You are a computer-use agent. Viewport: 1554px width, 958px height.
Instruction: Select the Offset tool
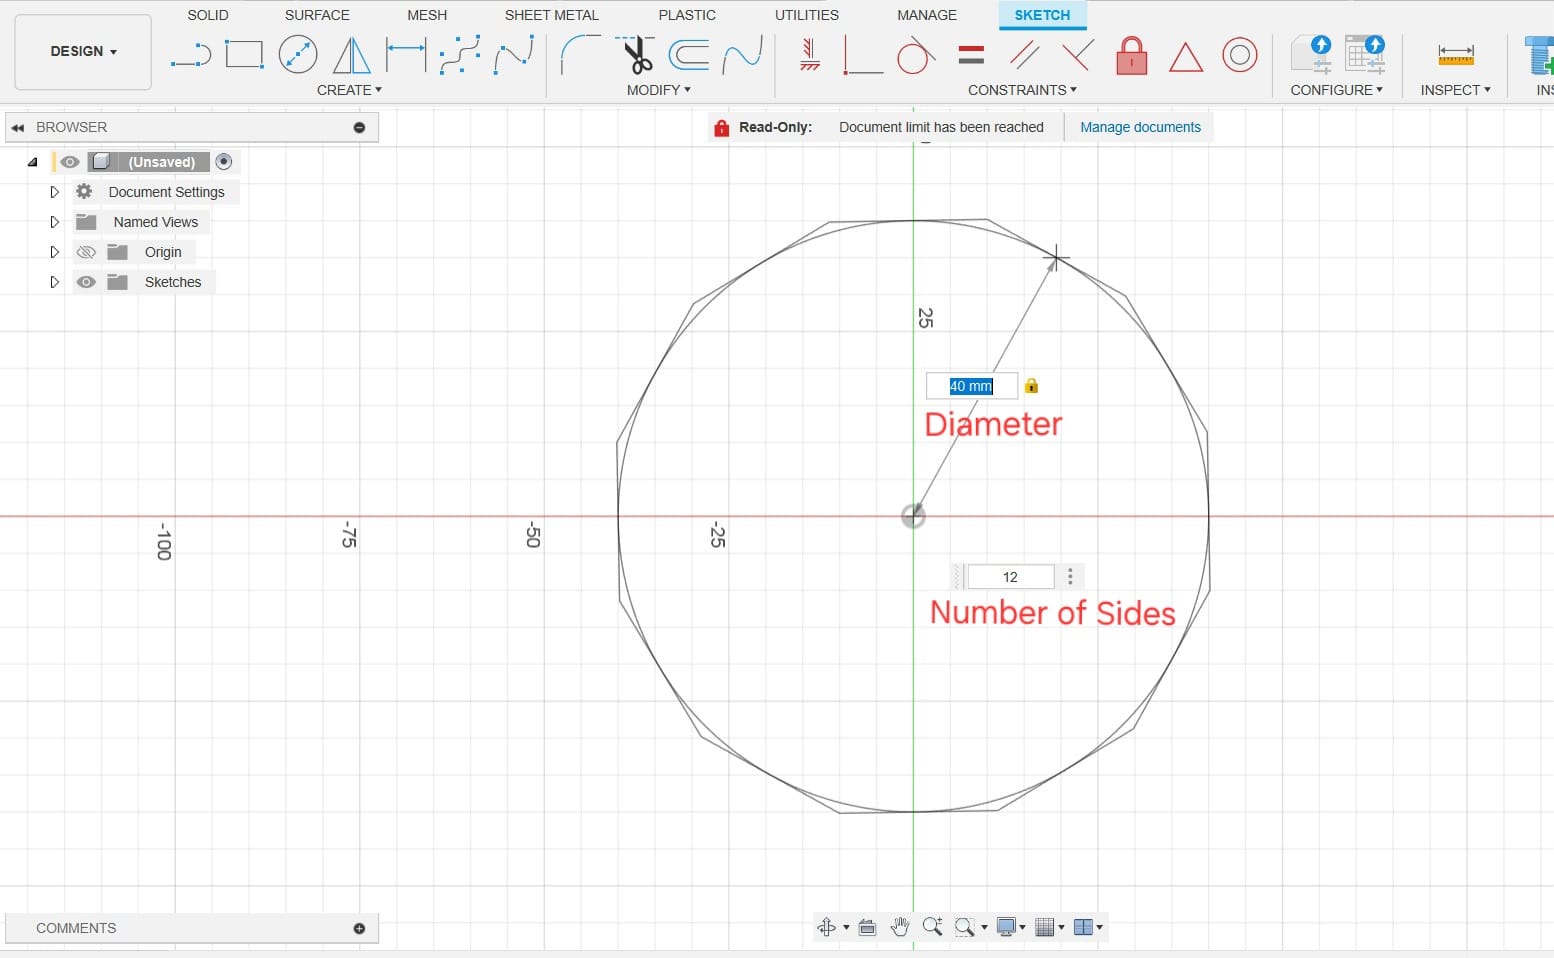click(x=689, y=55)
